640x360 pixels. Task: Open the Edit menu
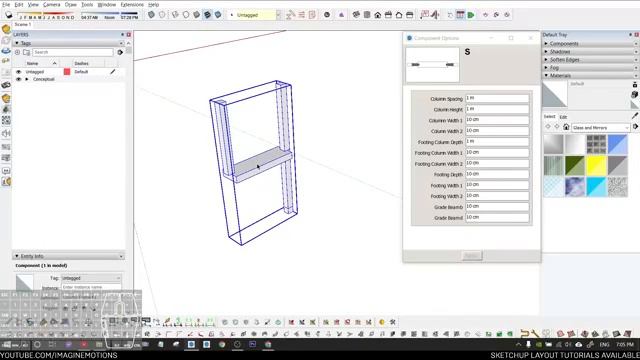tap(19, 4)
